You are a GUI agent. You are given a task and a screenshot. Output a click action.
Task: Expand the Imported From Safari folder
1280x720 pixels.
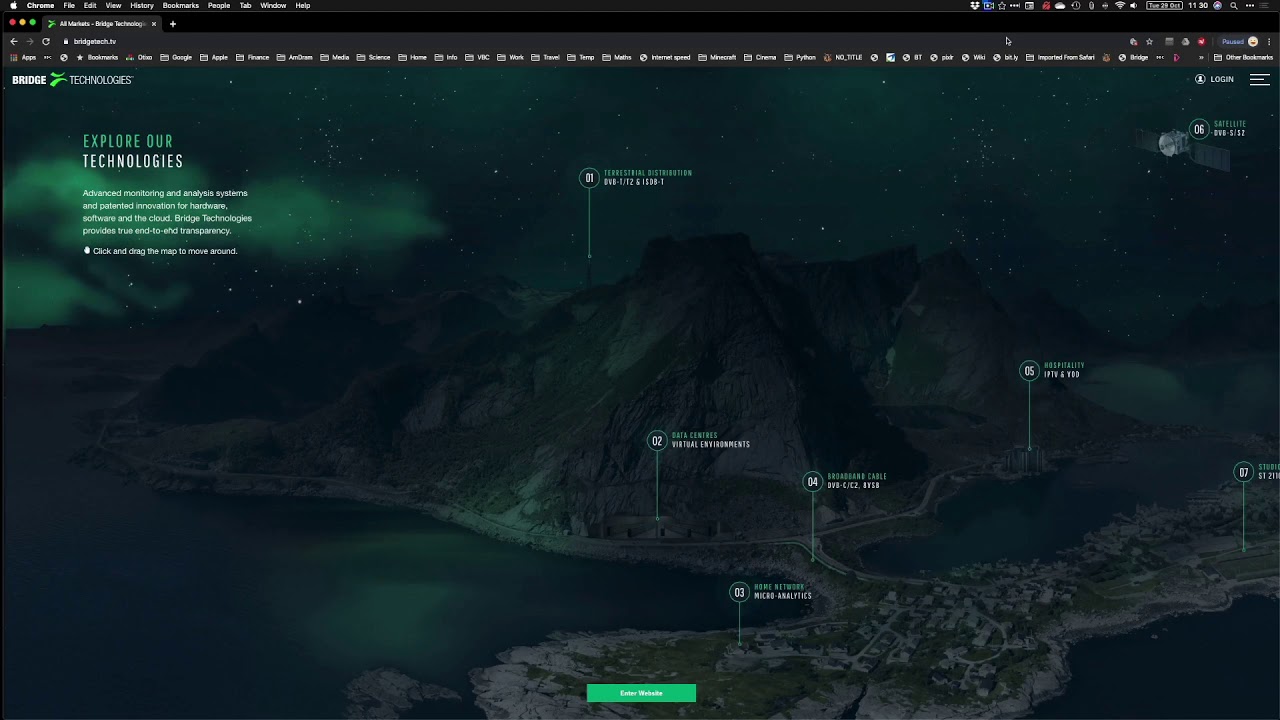pyautogui.click(x=1060, y=57)
